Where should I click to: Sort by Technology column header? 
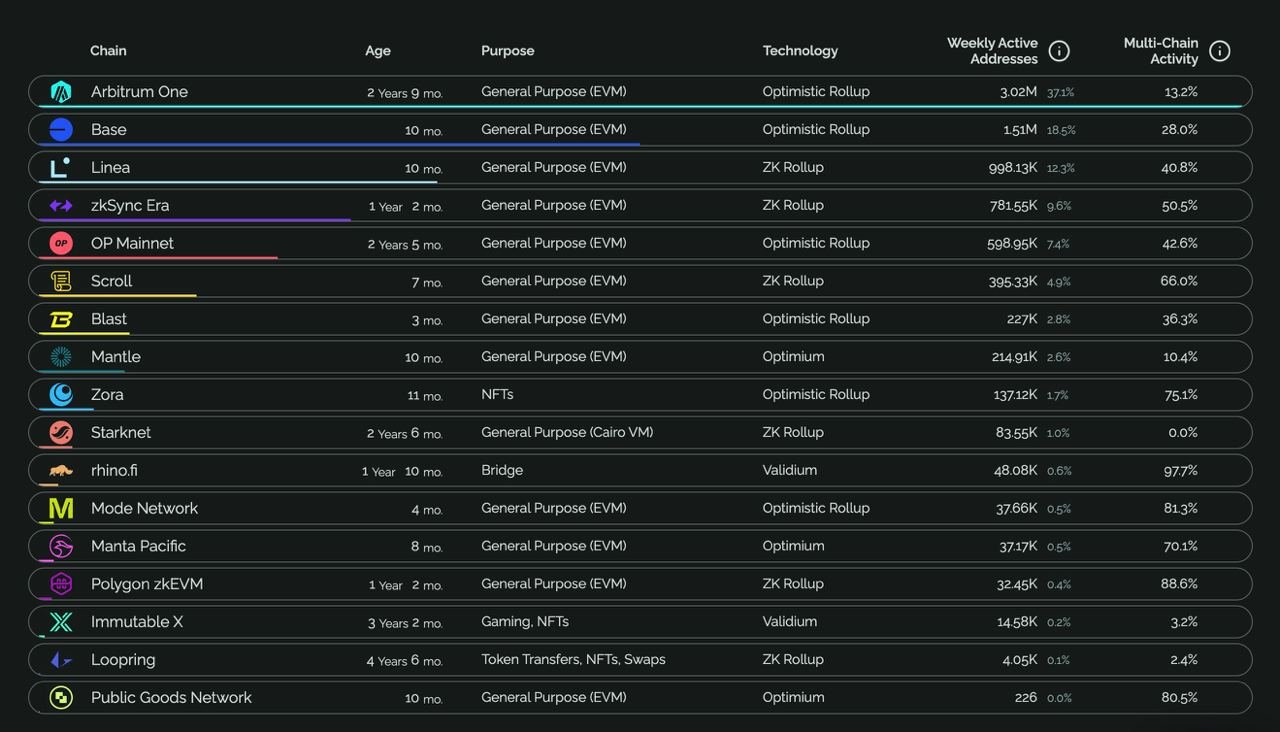800,51
